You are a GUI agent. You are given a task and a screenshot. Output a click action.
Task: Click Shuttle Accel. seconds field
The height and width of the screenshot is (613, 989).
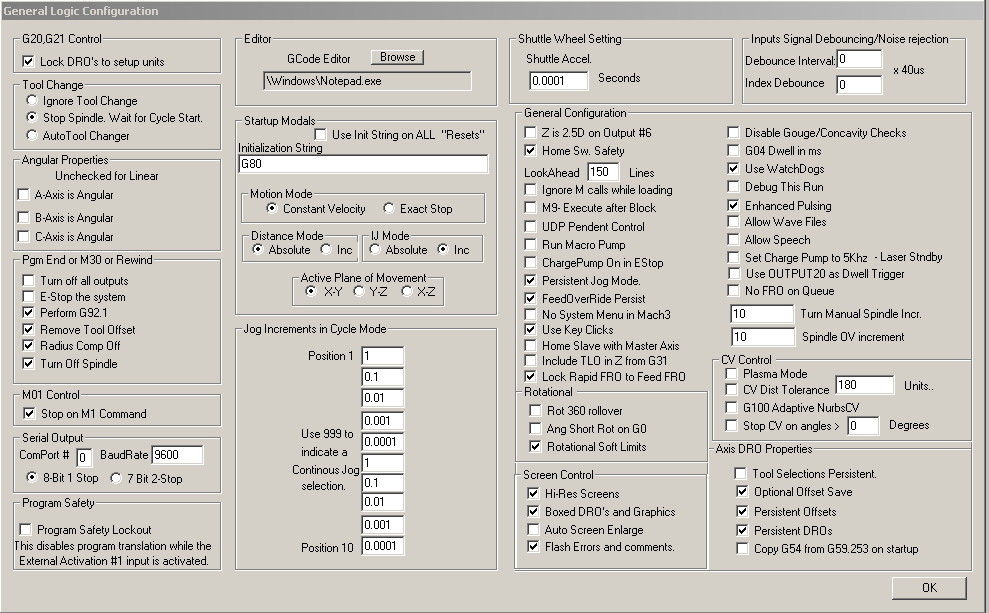(558, 80)
